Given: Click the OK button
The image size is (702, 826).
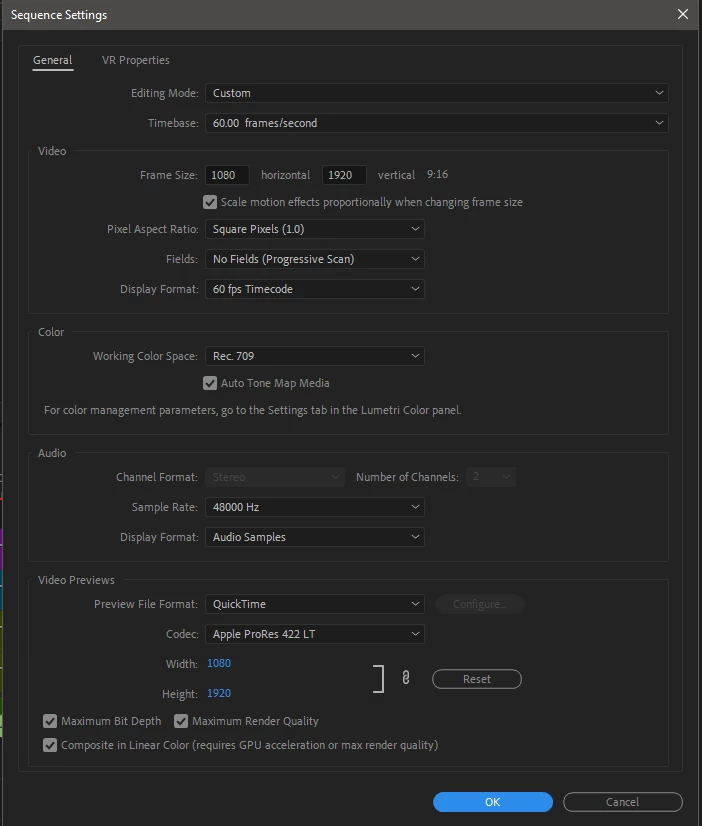Looking at the screenshot, I should (492, 802).
